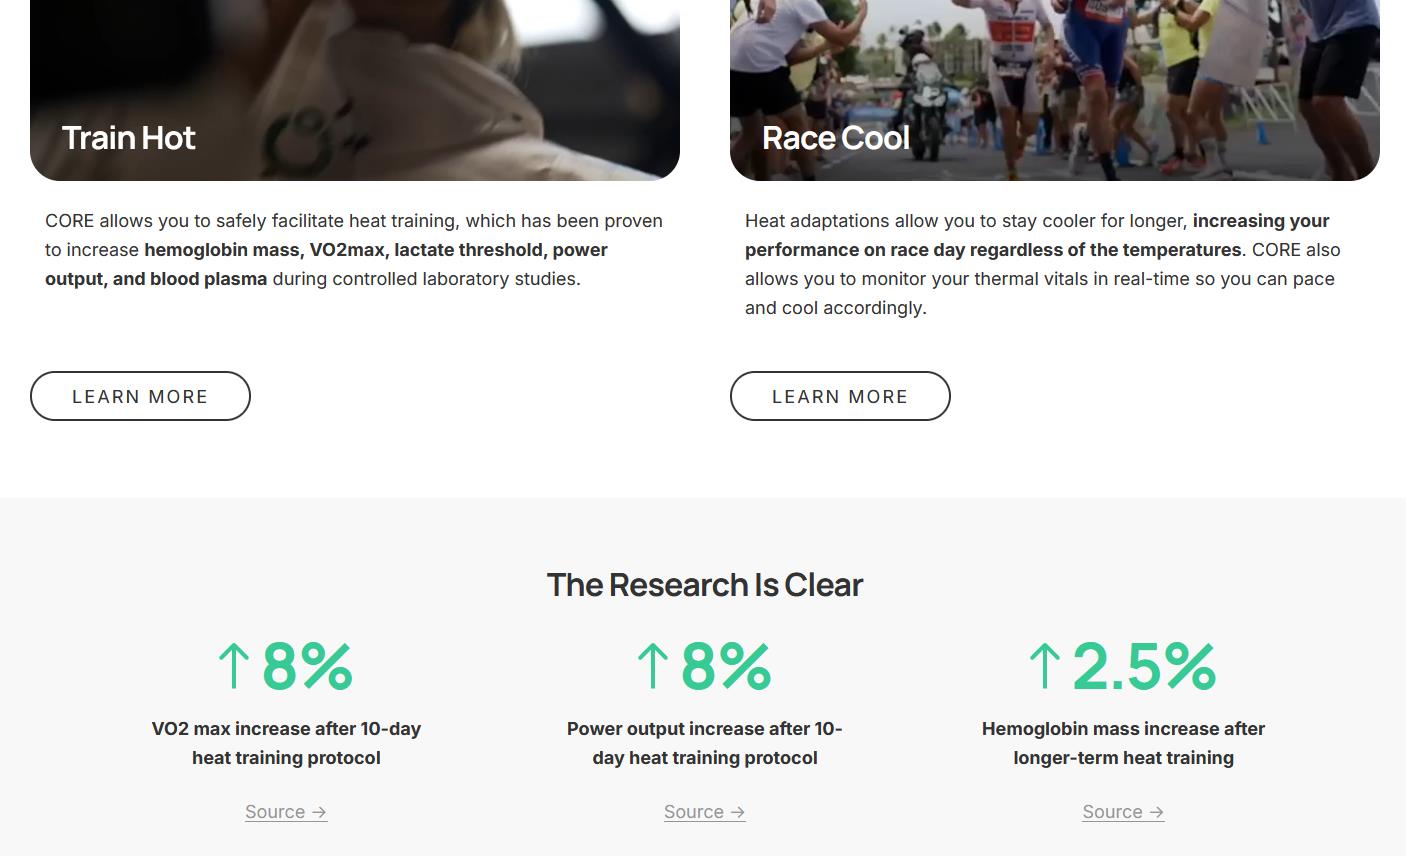Click the Train Hot heading text
This screenshot has height=856, width=1406.
129,138
